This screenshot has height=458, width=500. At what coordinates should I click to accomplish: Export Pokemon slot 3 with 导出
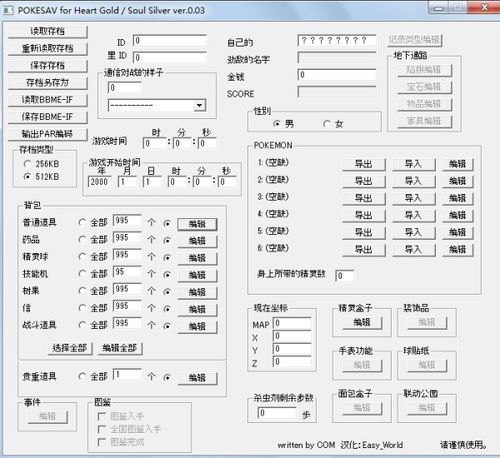[x=364, y=198]
